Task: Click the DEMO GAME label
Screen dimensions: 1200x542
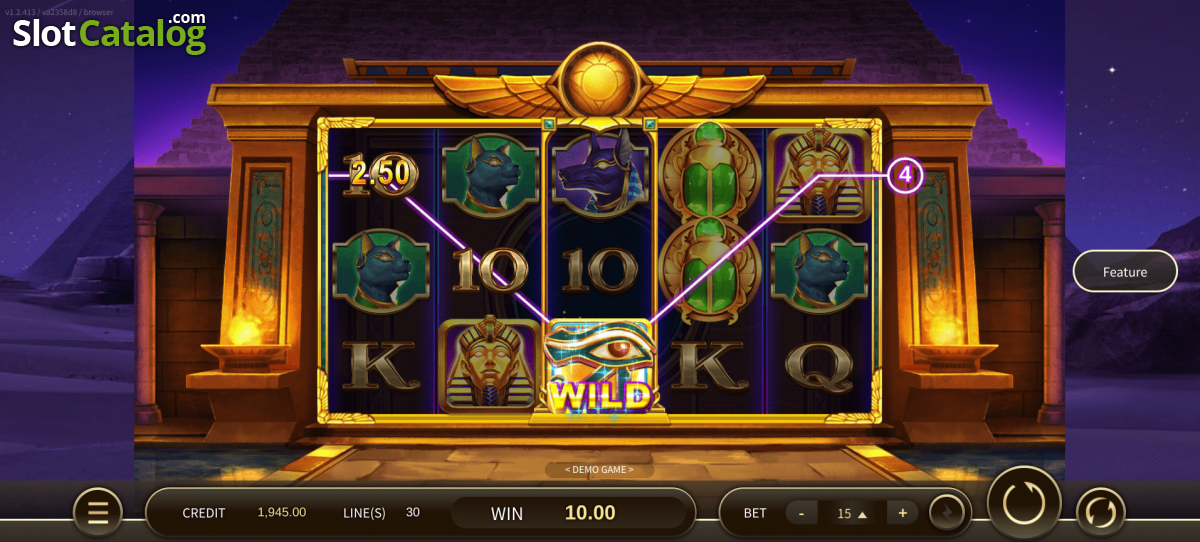Action: (x=599, y=469)
